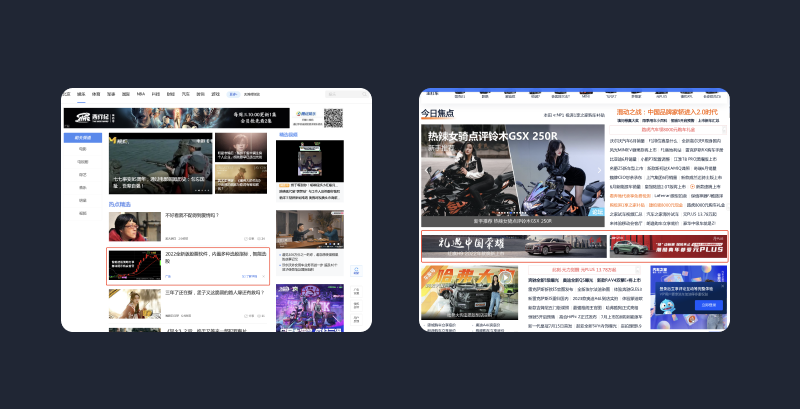Click the grey caption bar under motorcycle slideshow
The height and width of the screenshot is (409, 800).
[x=513, y=222]
